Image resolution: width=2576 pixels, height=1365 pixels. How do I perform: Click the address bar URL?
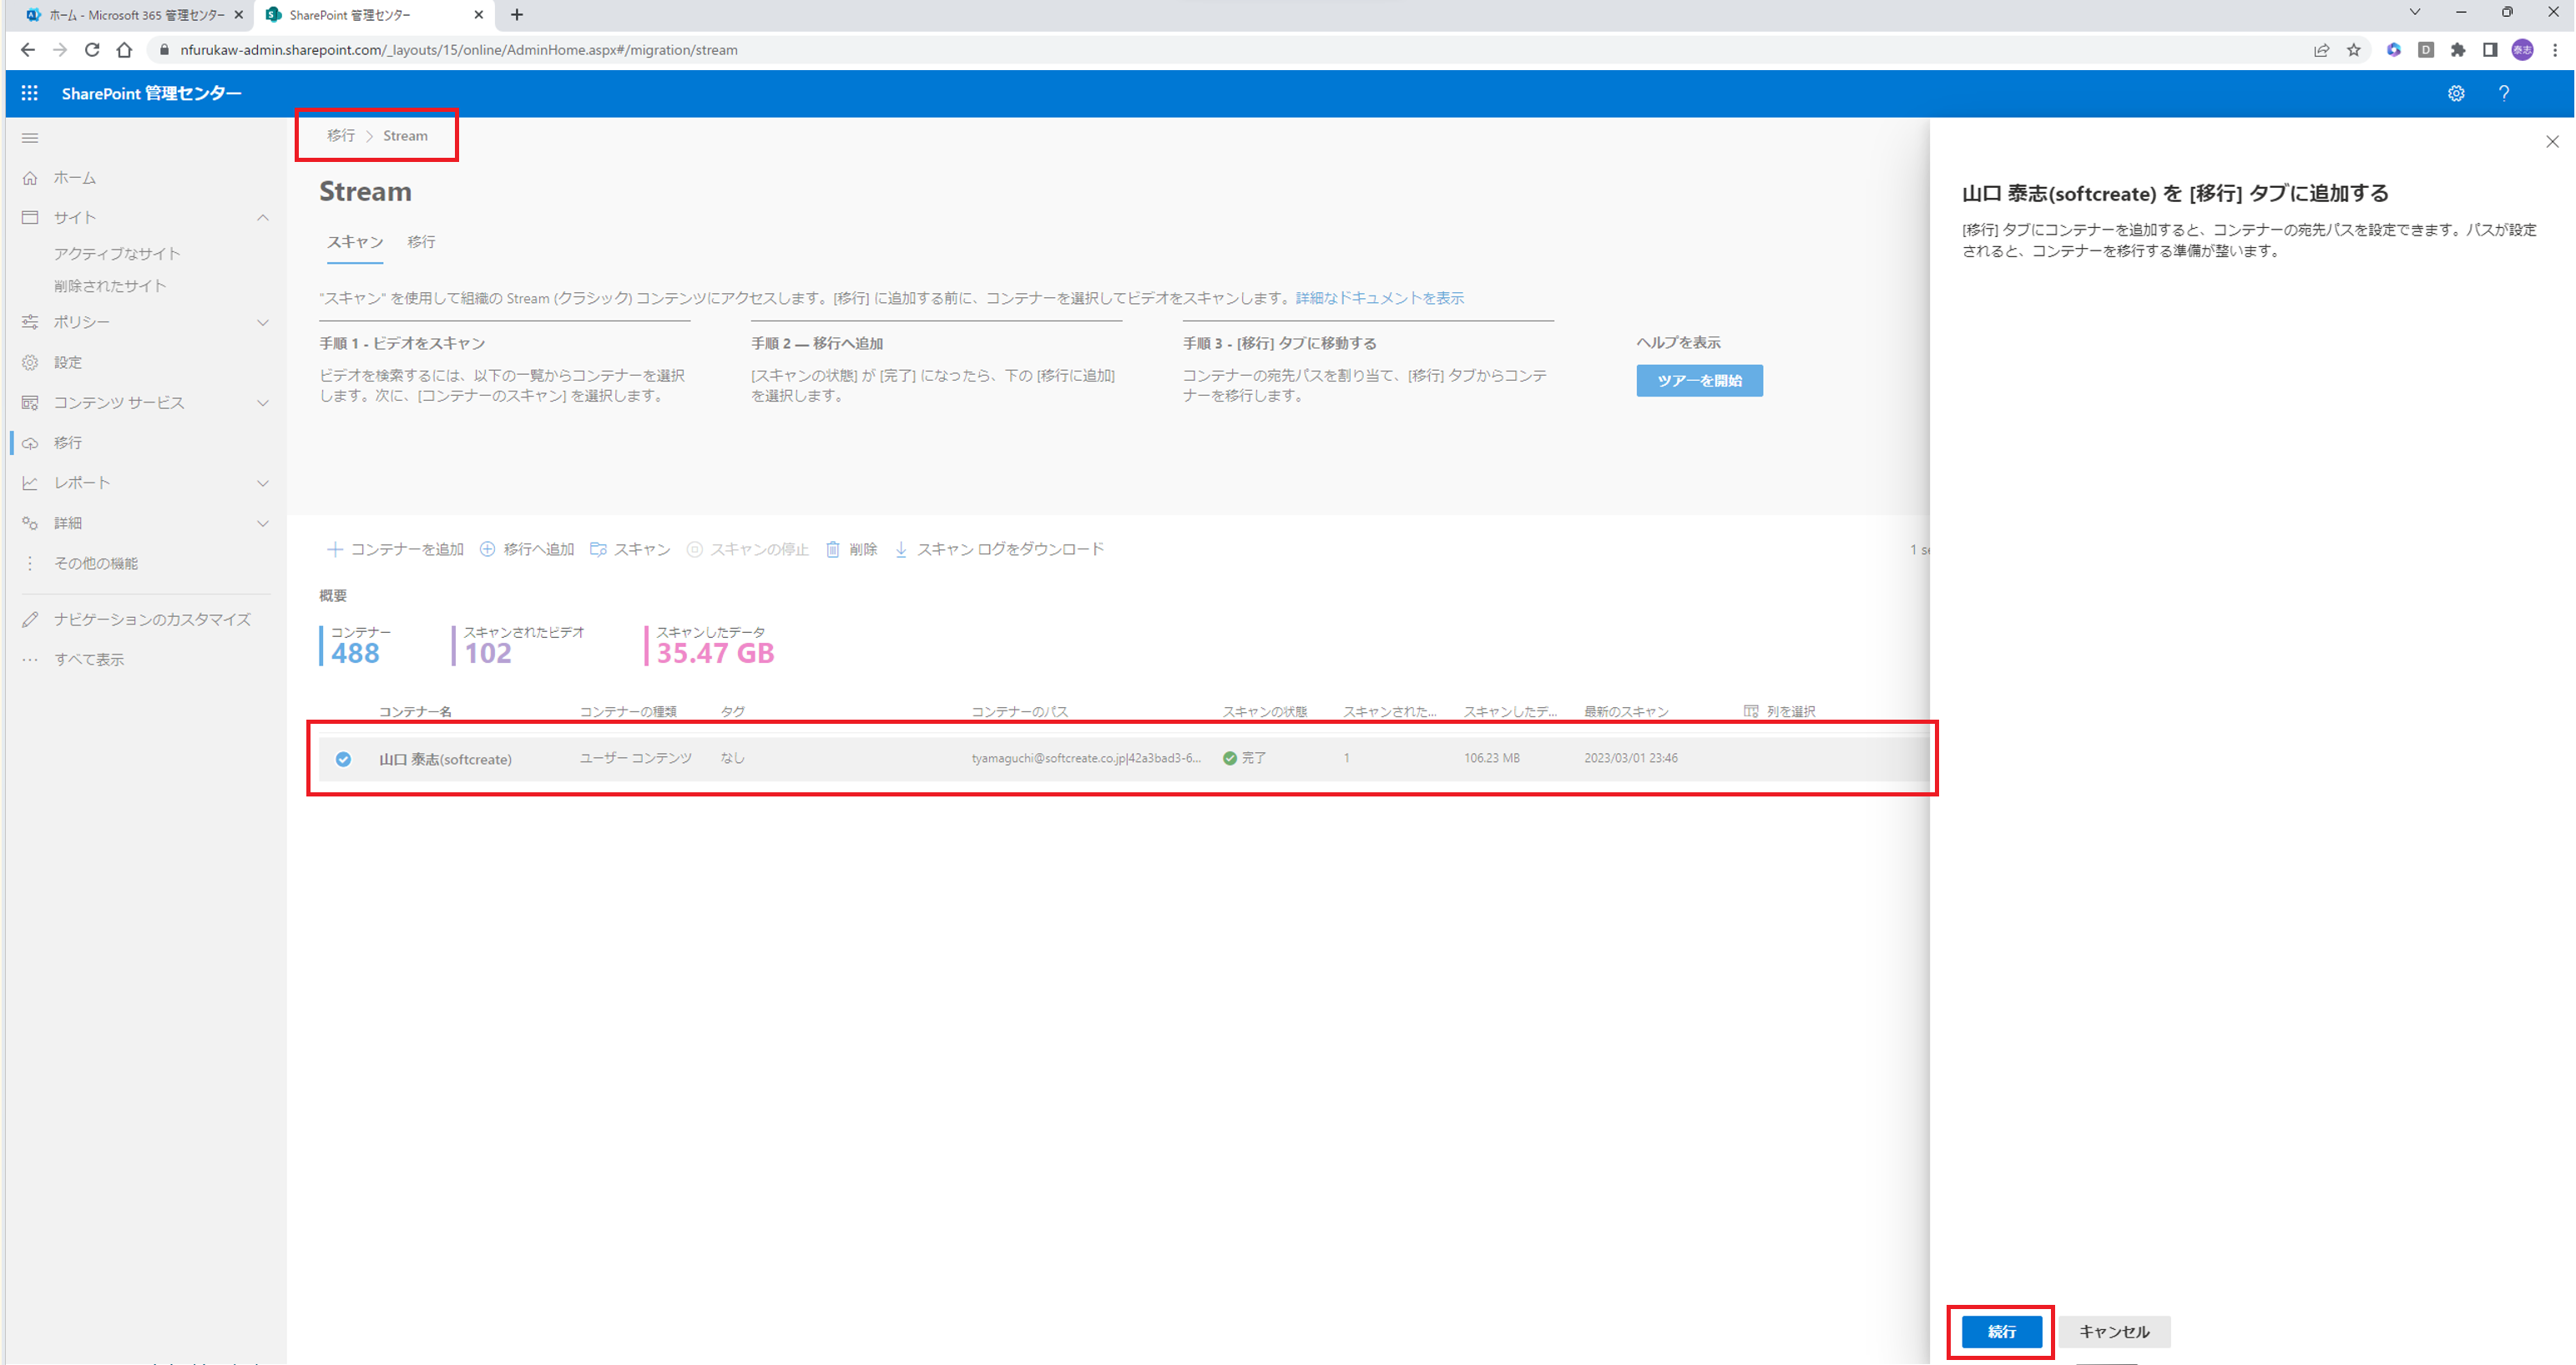coord(459,49)
